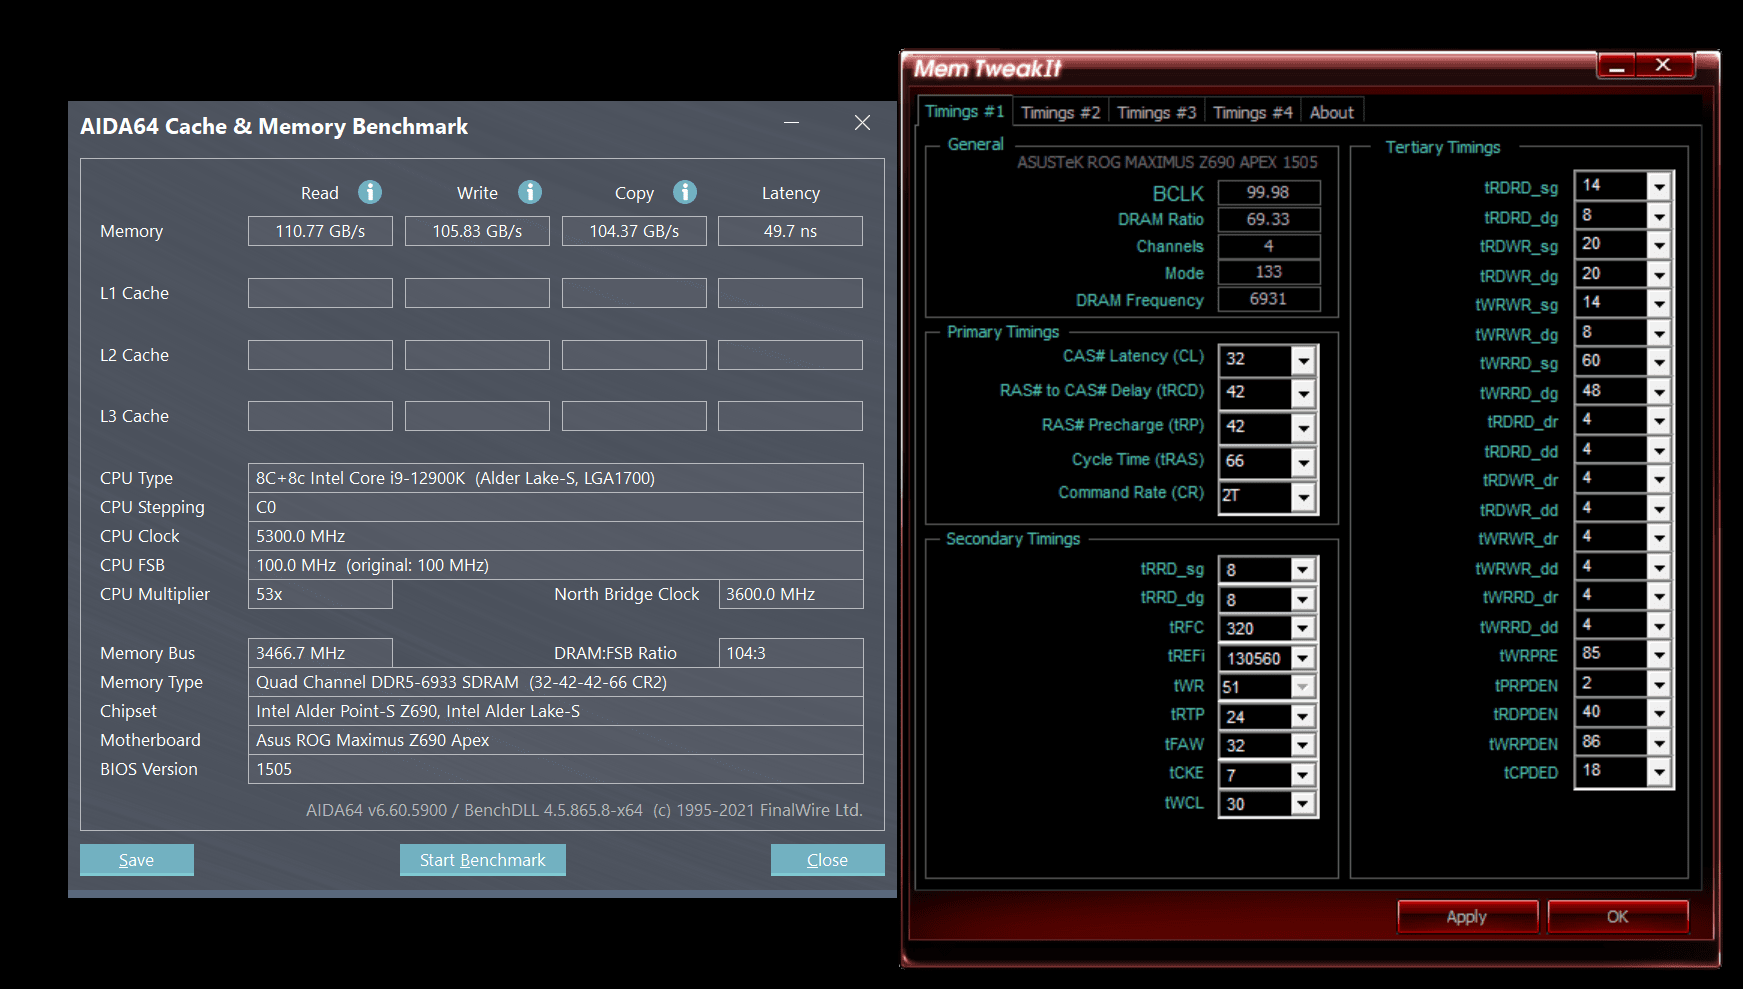This screenshot has width=1743, height=989.
Task: Click the Close button in AIDA64
Action: [x=827, y=860]
